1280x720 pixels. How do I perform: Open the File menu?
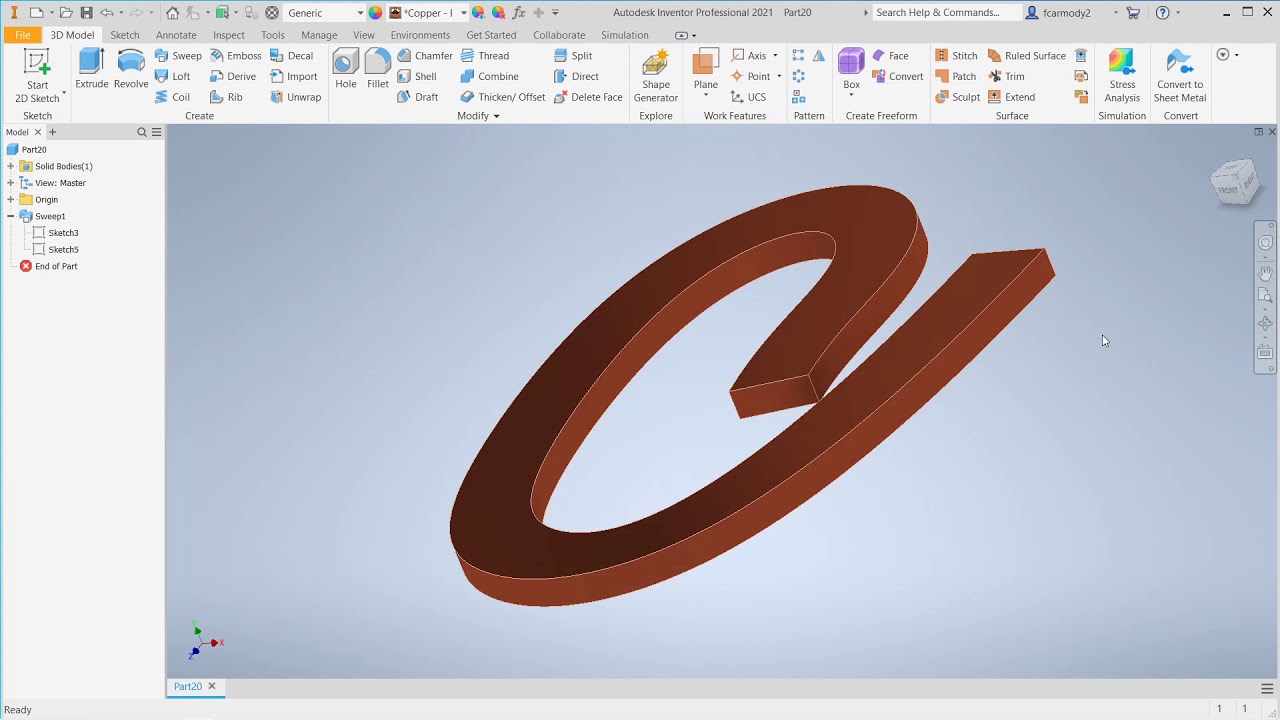pos(22,35)
